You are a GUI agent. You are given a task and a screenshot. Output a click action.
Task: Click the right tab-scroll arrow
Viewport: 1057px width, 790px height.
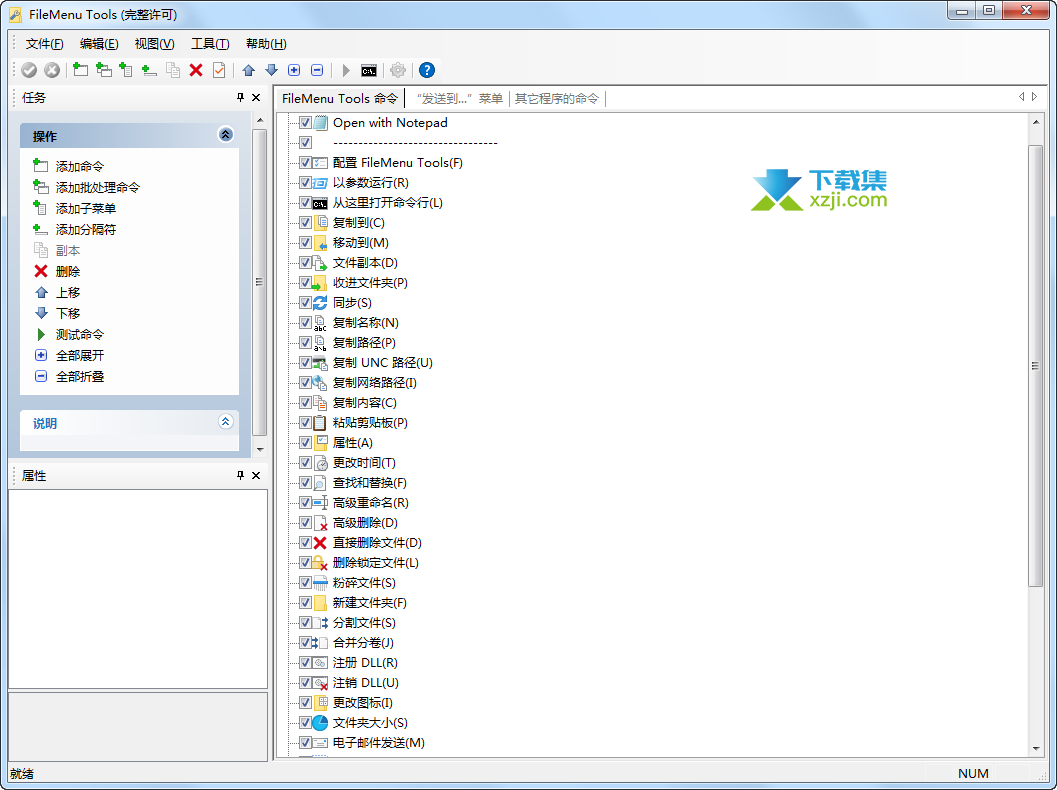(x=1035, y=97)
